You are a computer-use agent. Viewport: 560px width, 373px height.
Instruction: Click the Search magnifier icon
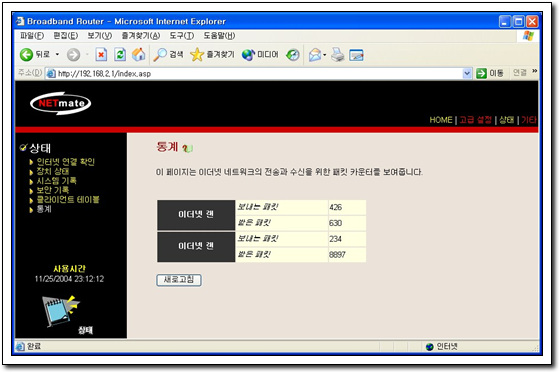tap(160, 55)
